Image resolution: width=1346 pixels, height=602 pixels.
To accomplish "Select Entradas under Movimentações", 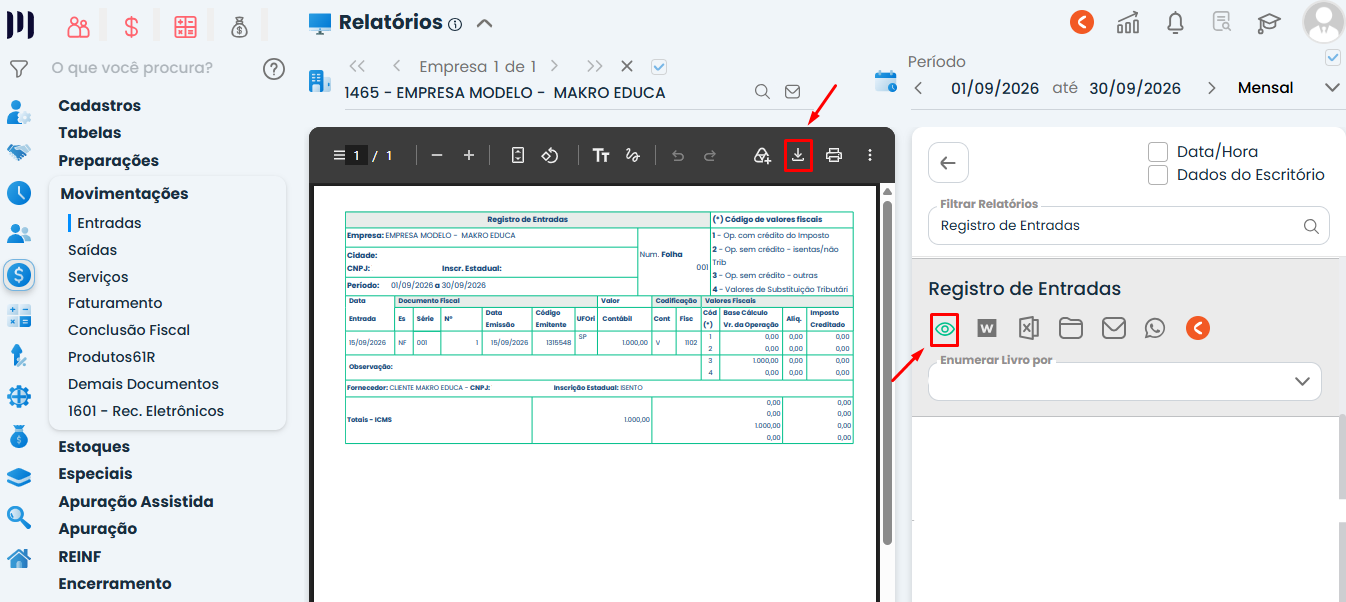I will tap(109, 223).
